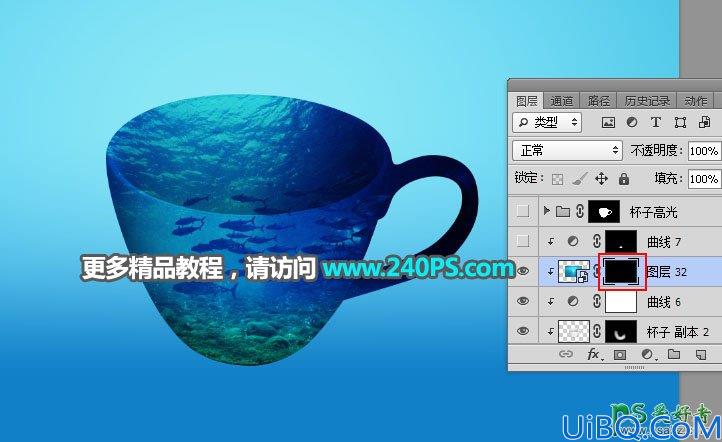Image resolution: width=722 pixels, height=442 pixels.
Task: Select layer named 杯子 副本 2
Action: click(x=678, y=332)
